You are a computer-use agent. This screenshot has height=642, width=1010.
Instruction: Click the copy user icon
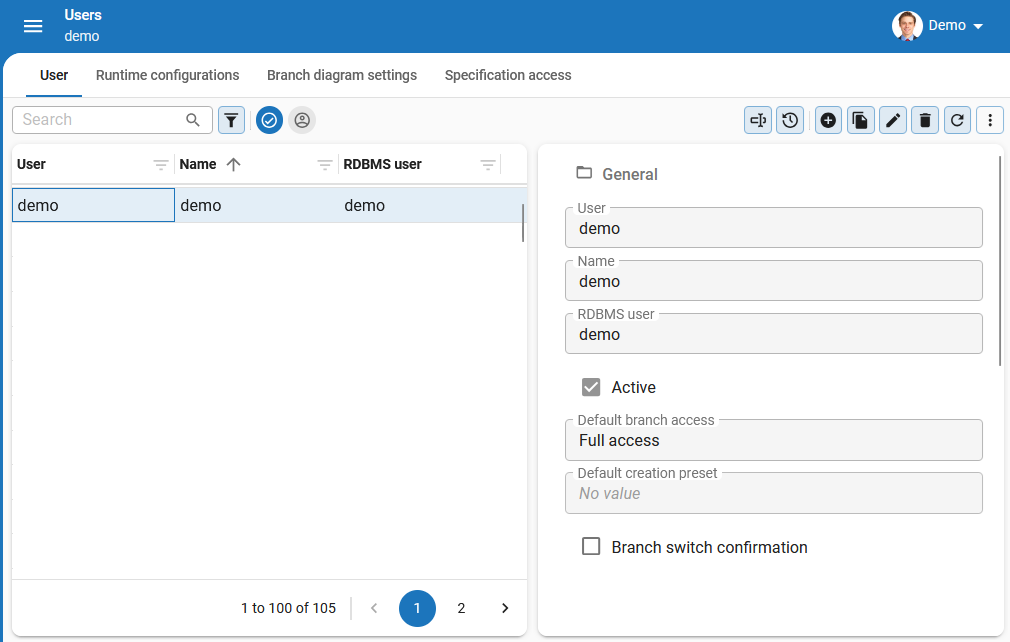point(860,120)
